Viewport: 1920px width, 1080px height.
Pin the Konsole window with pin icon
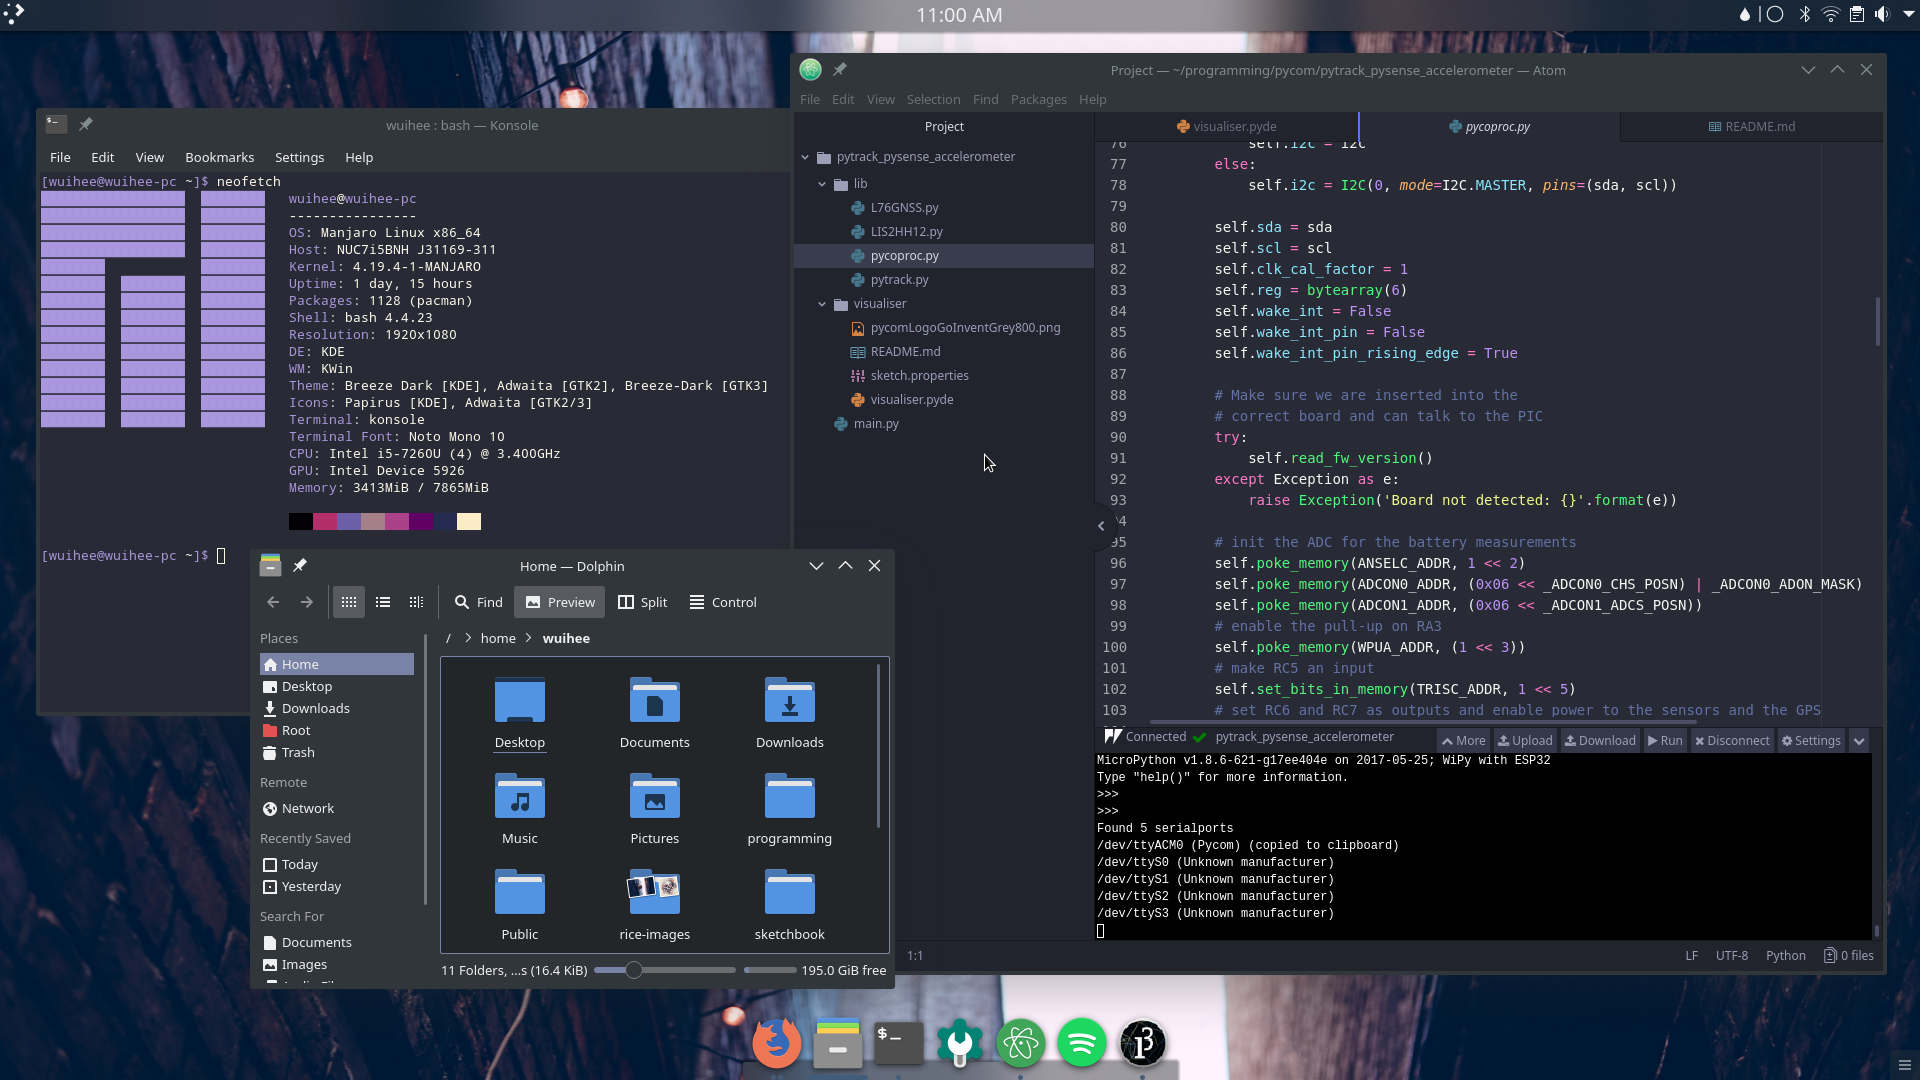86,125
